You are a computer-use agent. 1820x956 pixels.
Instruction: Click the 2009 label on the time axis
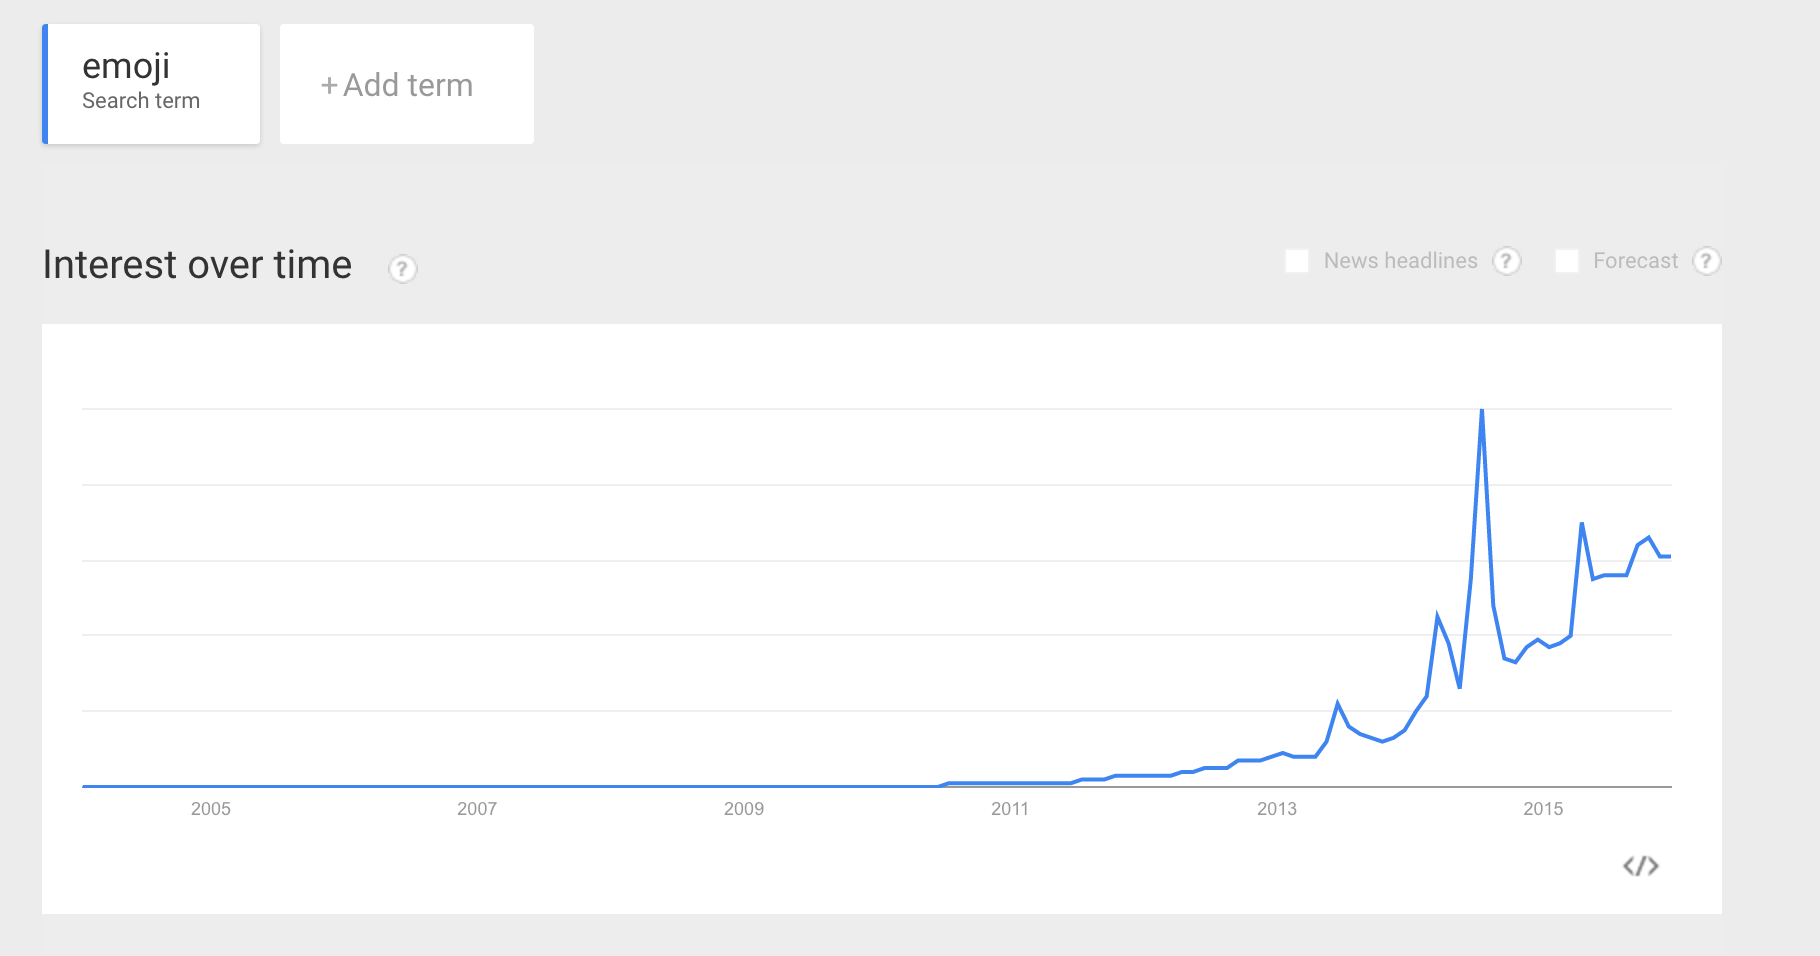pos(744,809)
